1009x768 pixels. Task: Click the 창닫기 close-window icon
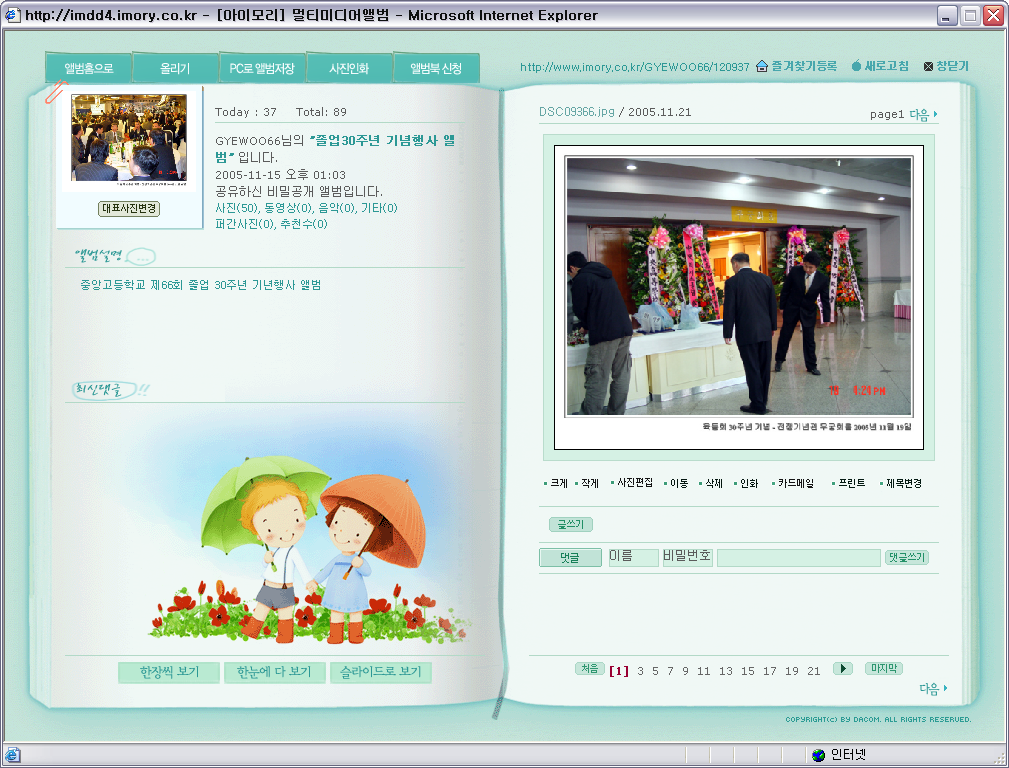pyautogui.click(x=928, y=66)
